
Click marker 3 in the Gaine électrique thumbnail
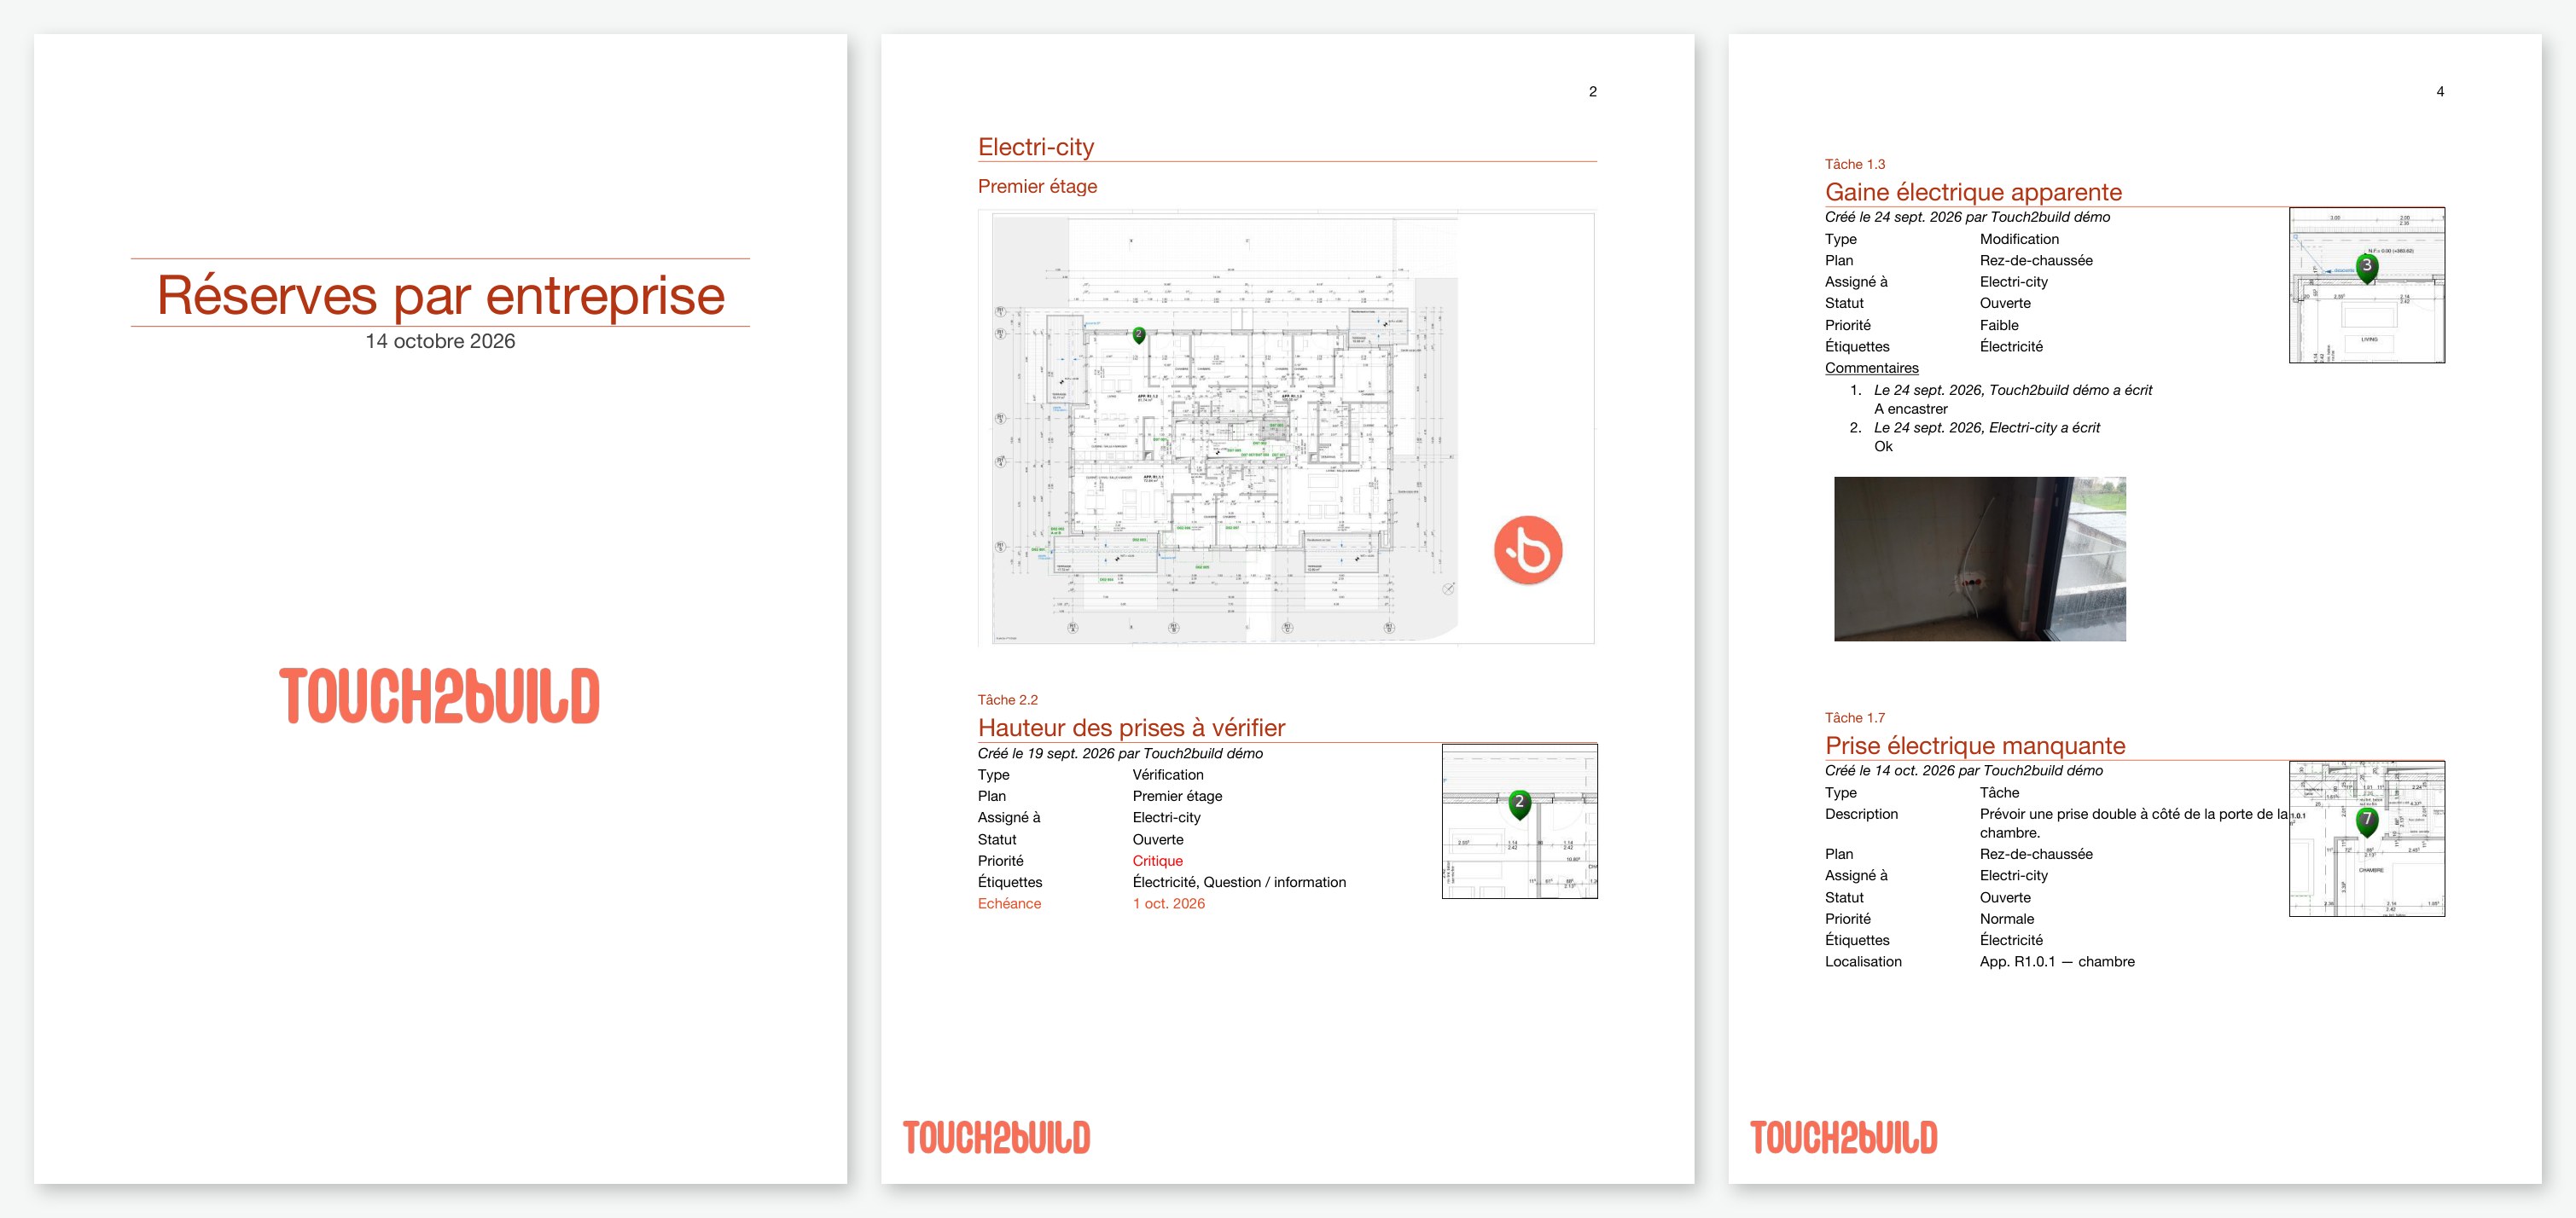point(2366,268)
